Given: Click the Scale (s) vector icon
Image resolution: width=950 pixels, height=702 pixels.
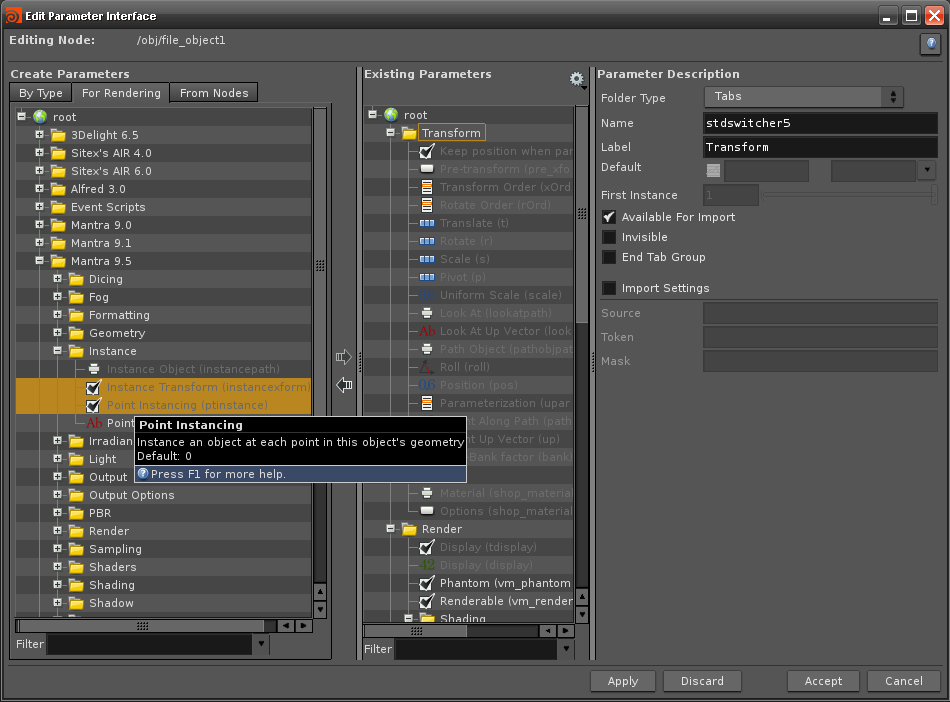Looking at the screenshot, I should [x=427, y=259].
